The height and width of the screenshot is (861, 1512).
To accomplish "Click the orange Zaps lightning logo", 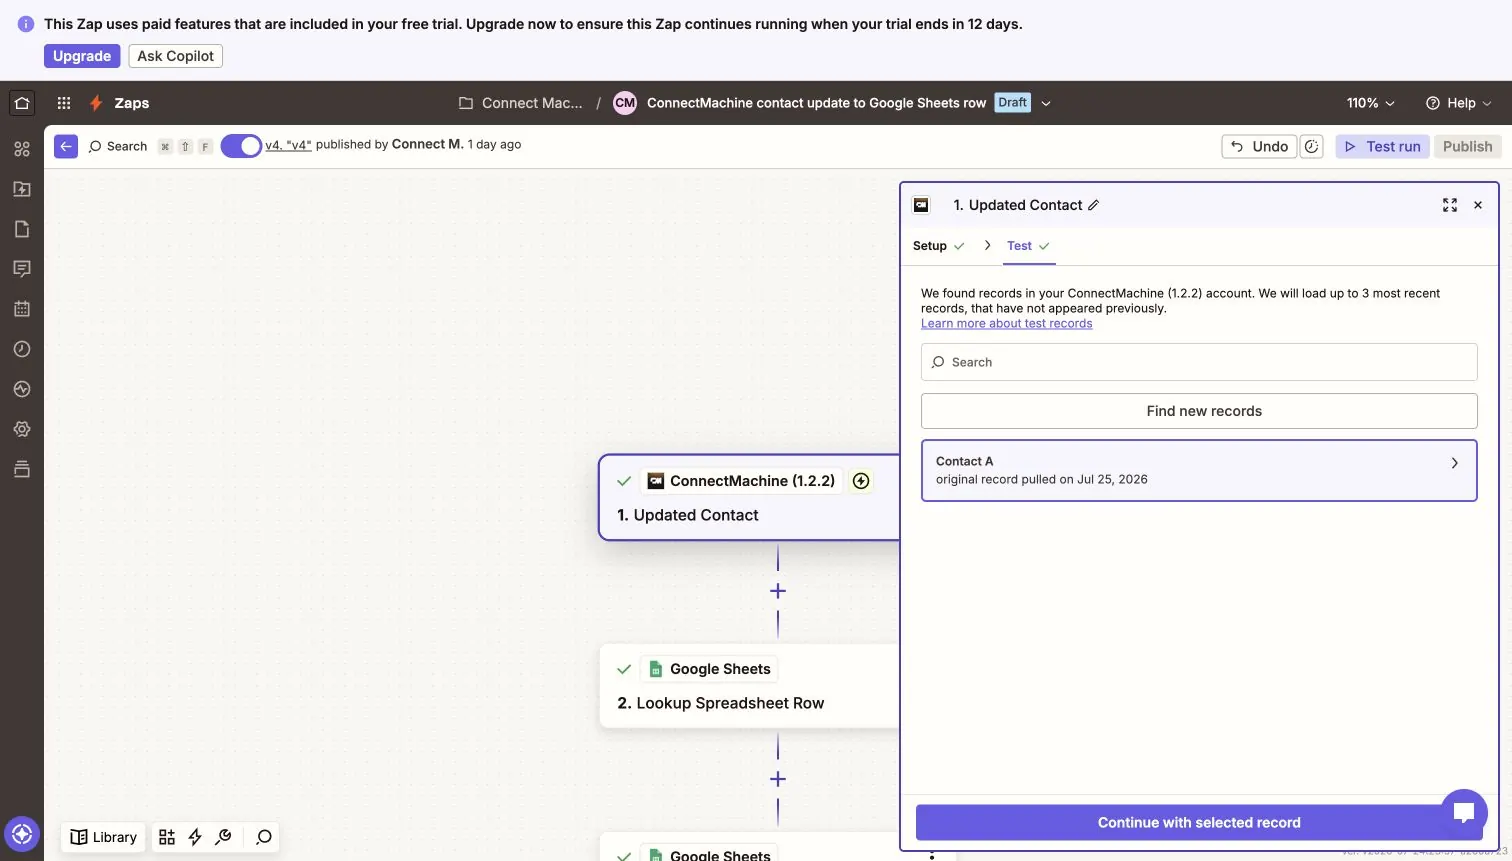I will click(96, 103).
